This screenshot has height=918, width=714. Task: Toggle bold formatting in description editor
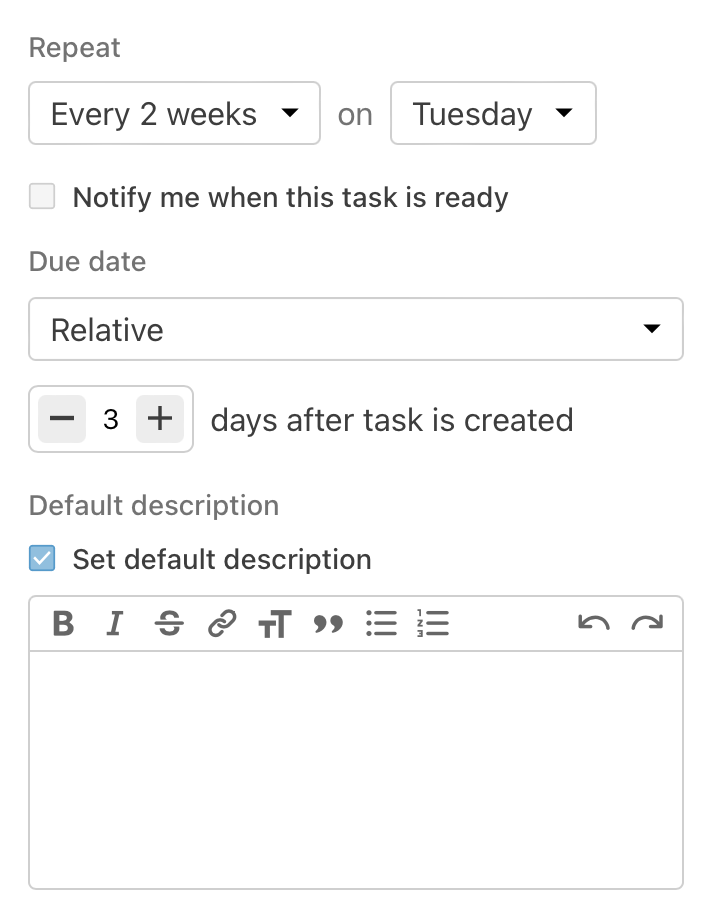coord(63,625)
